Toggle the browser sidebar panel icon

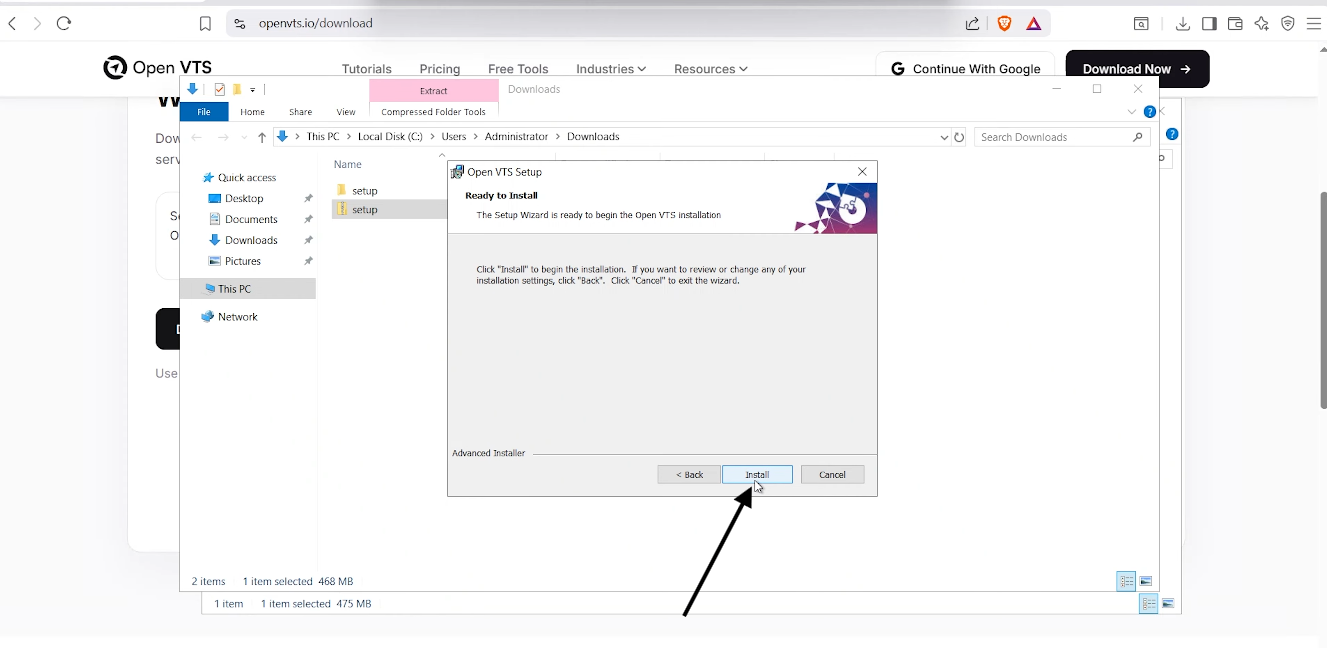(1209, 23)
